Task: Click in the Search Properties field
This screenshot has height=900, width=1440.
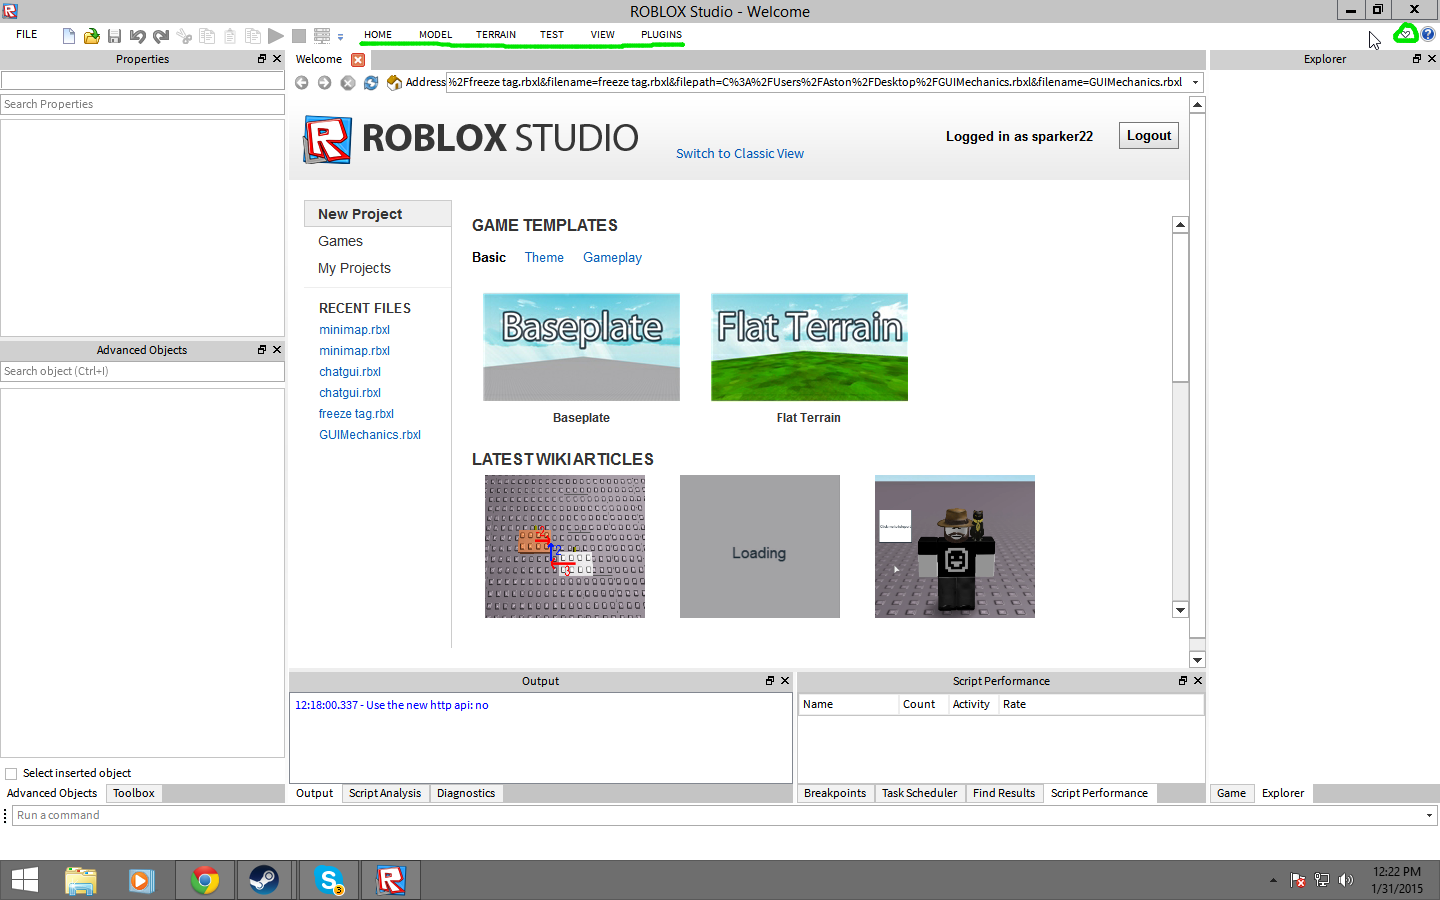Action: (x=143, y=104)
